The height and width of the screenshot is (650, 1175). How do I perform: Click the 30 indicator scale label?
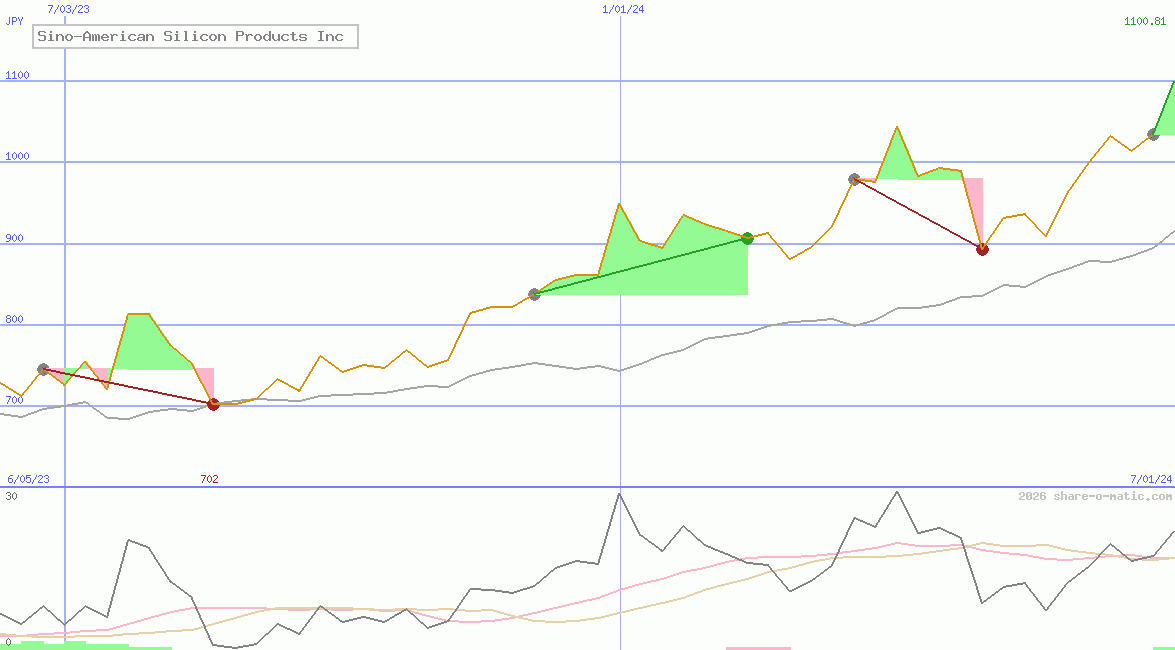[x=11, y=496]
